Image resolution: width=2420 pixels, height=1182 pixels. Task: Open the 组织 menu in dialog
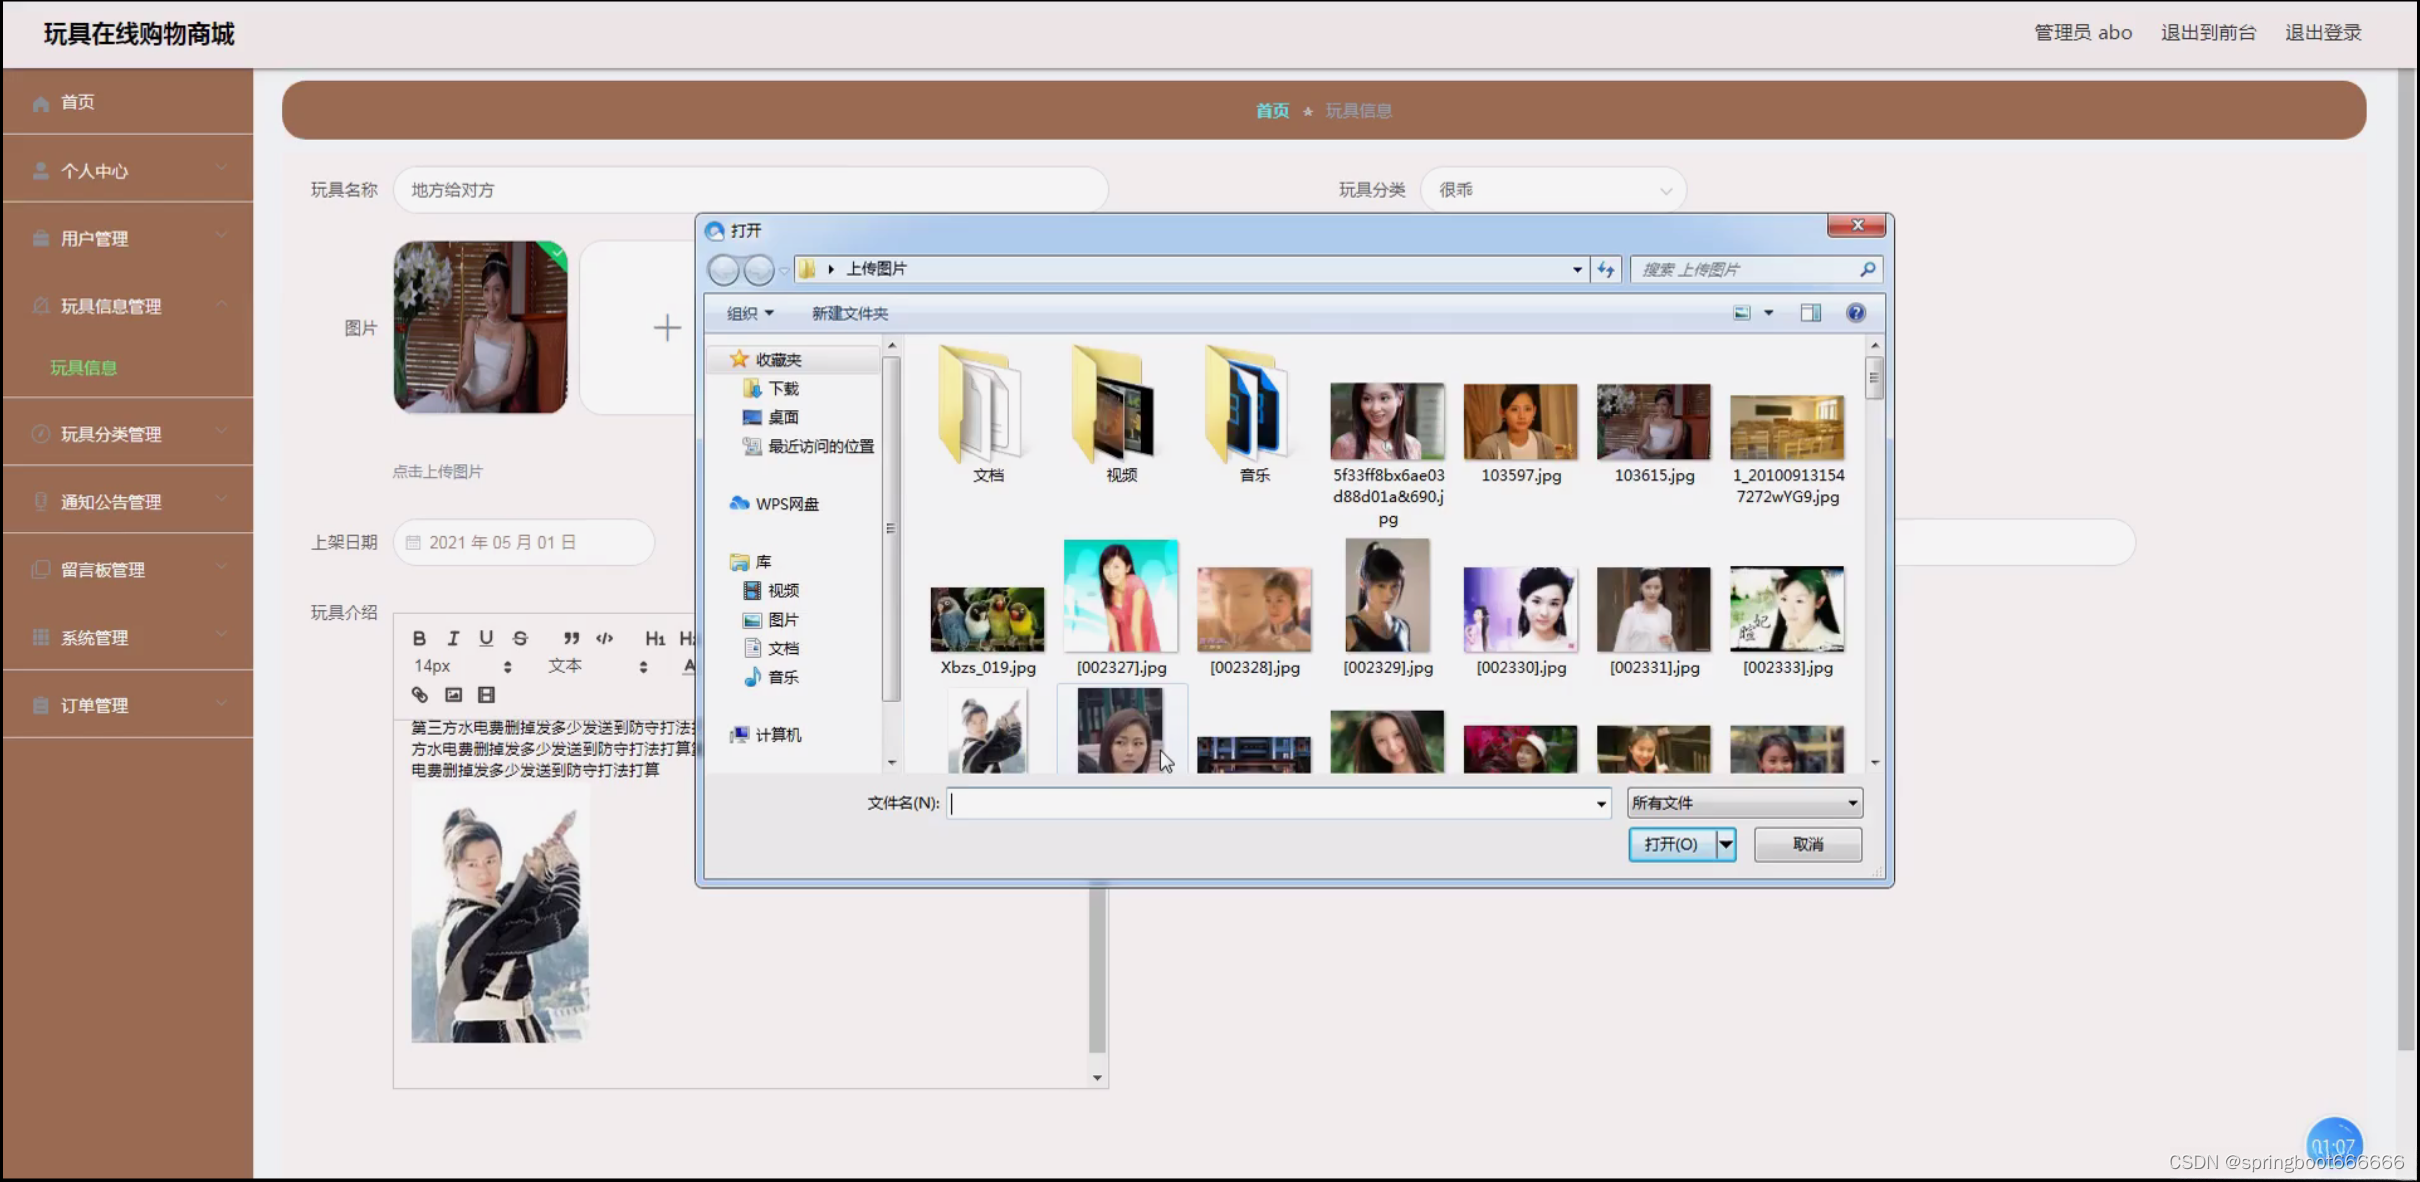(x=750, y=313)
